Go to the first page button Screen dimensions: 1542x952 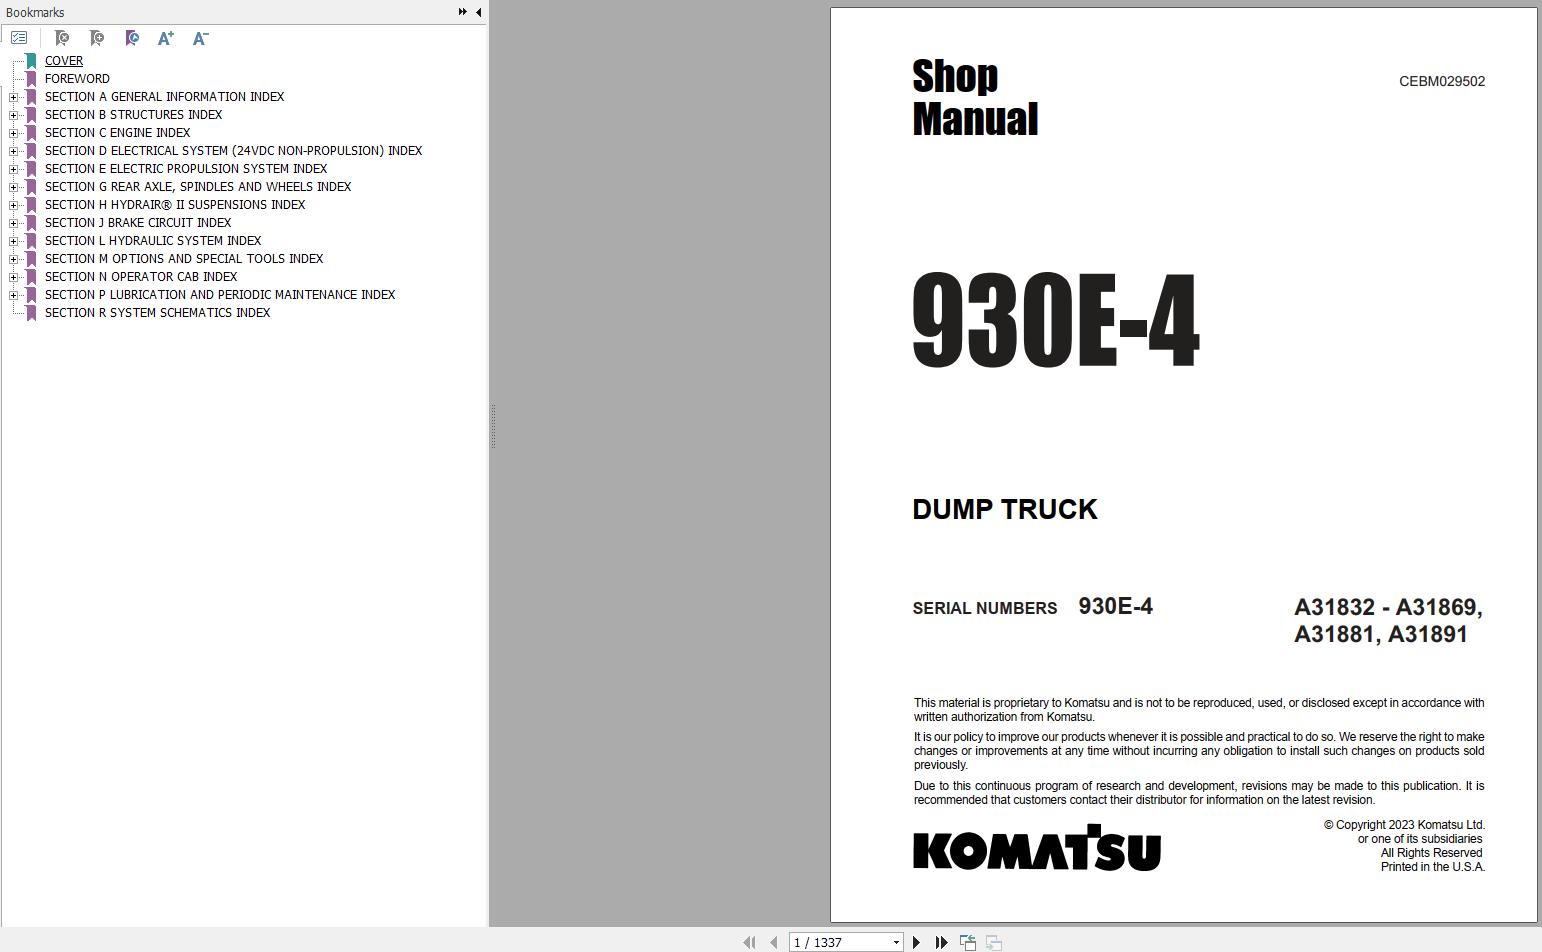[x=749, y=942]
